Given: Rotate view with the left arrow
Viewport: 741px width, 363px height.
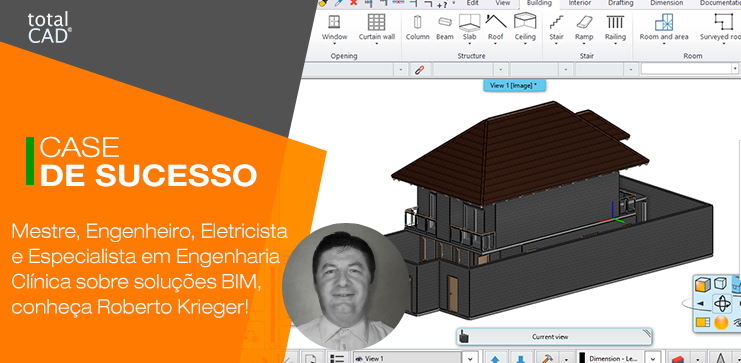Looking at the screenshot, I should point(700,303).
